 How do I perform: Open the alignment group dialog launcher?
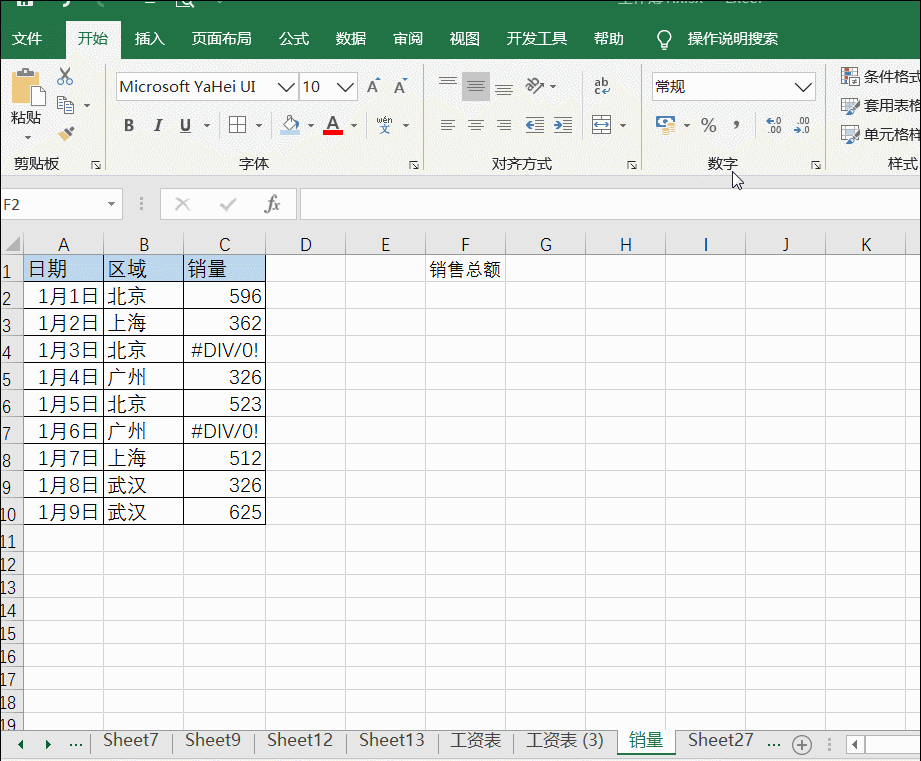632,165
